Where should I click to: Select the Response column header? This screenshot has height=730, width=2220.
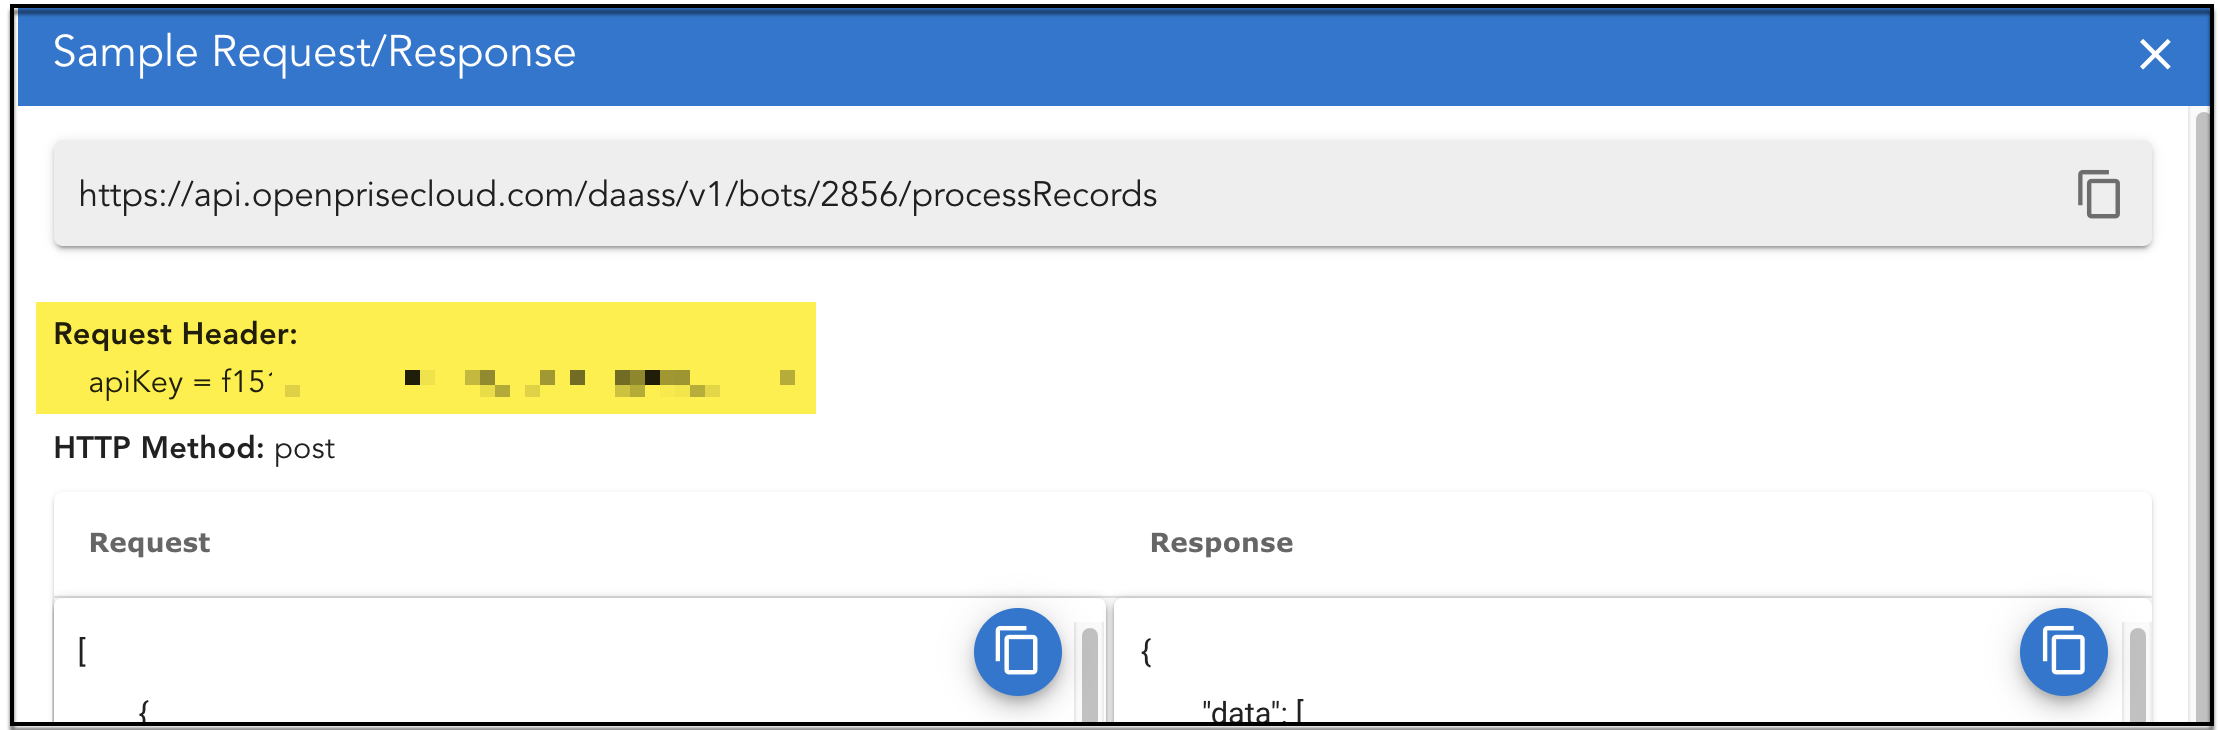1221,542
